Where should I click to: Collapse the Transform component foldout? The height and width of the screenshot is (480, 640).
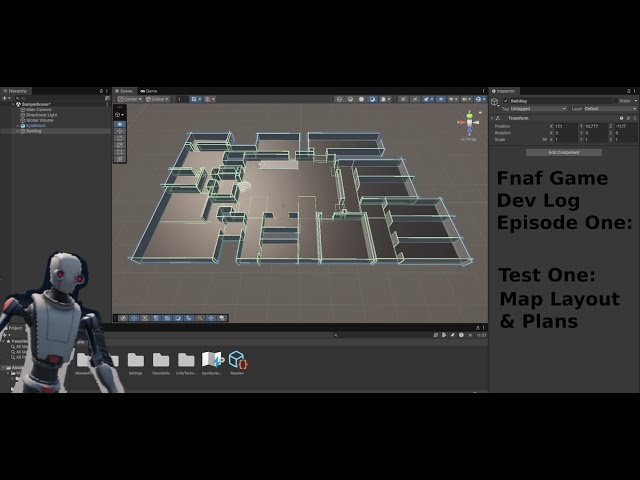point(492,118)
